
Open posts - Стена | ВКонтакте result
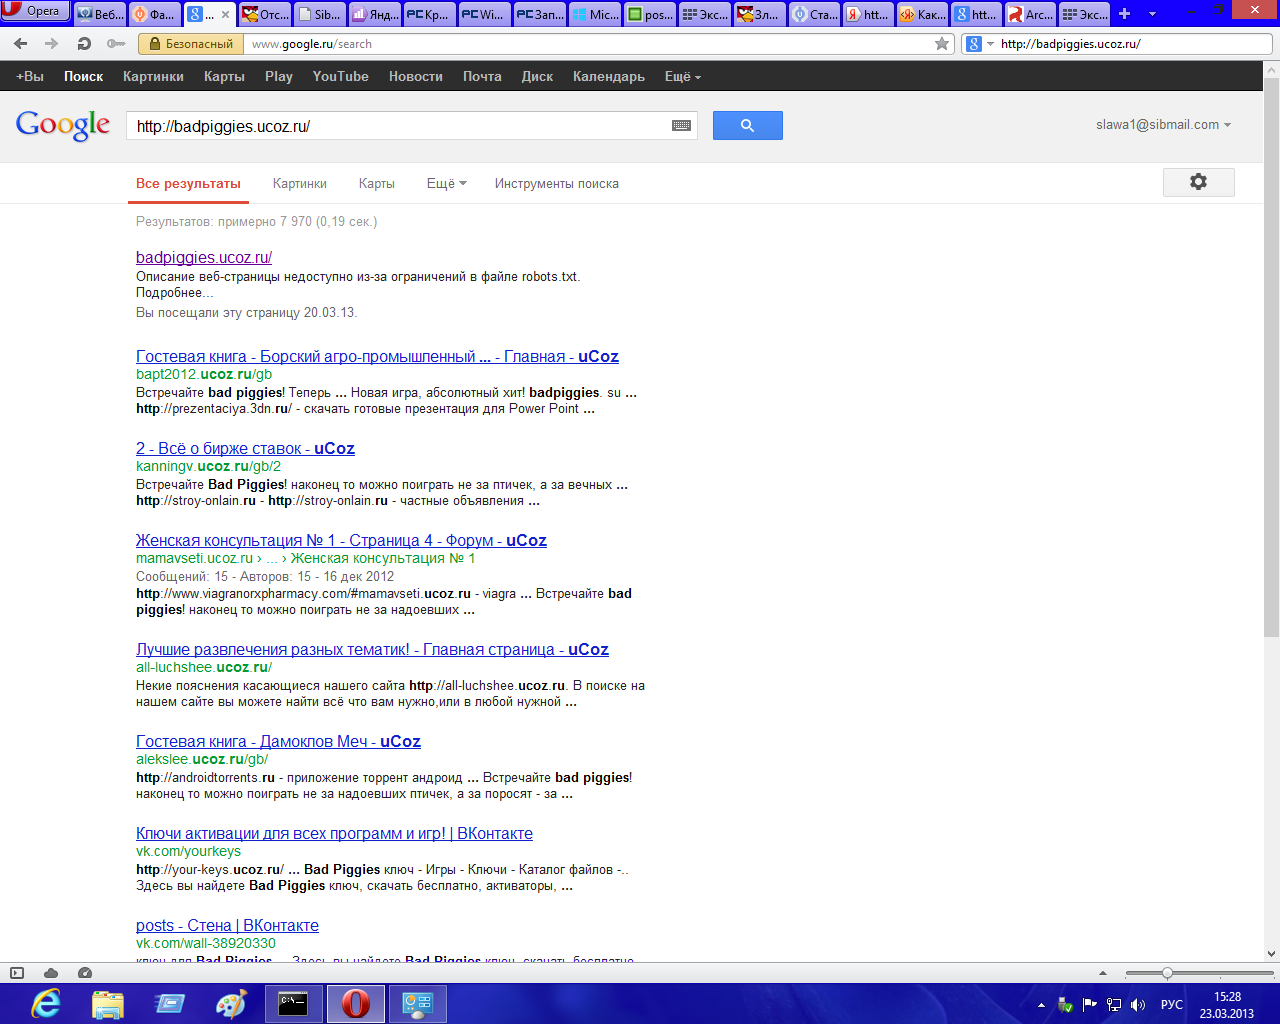(227, 925)
